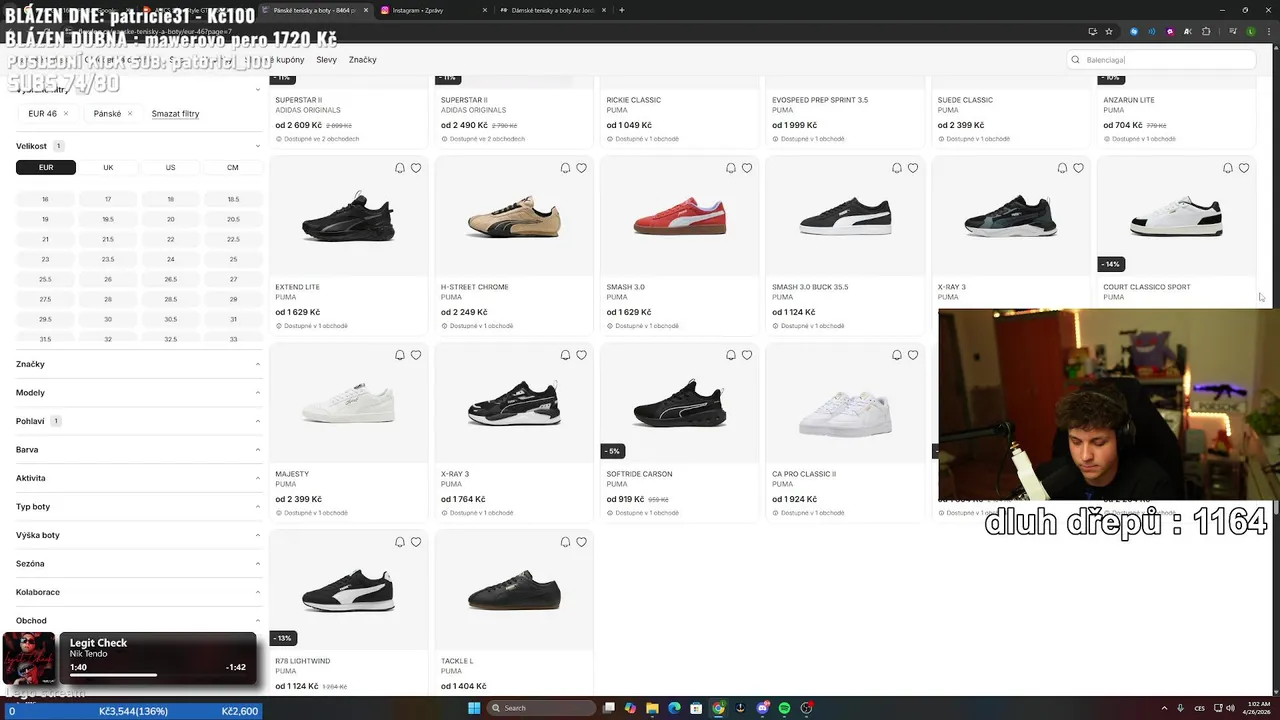
Task: Select EUR size unit toggle
Action: click(x=46, y=167)
